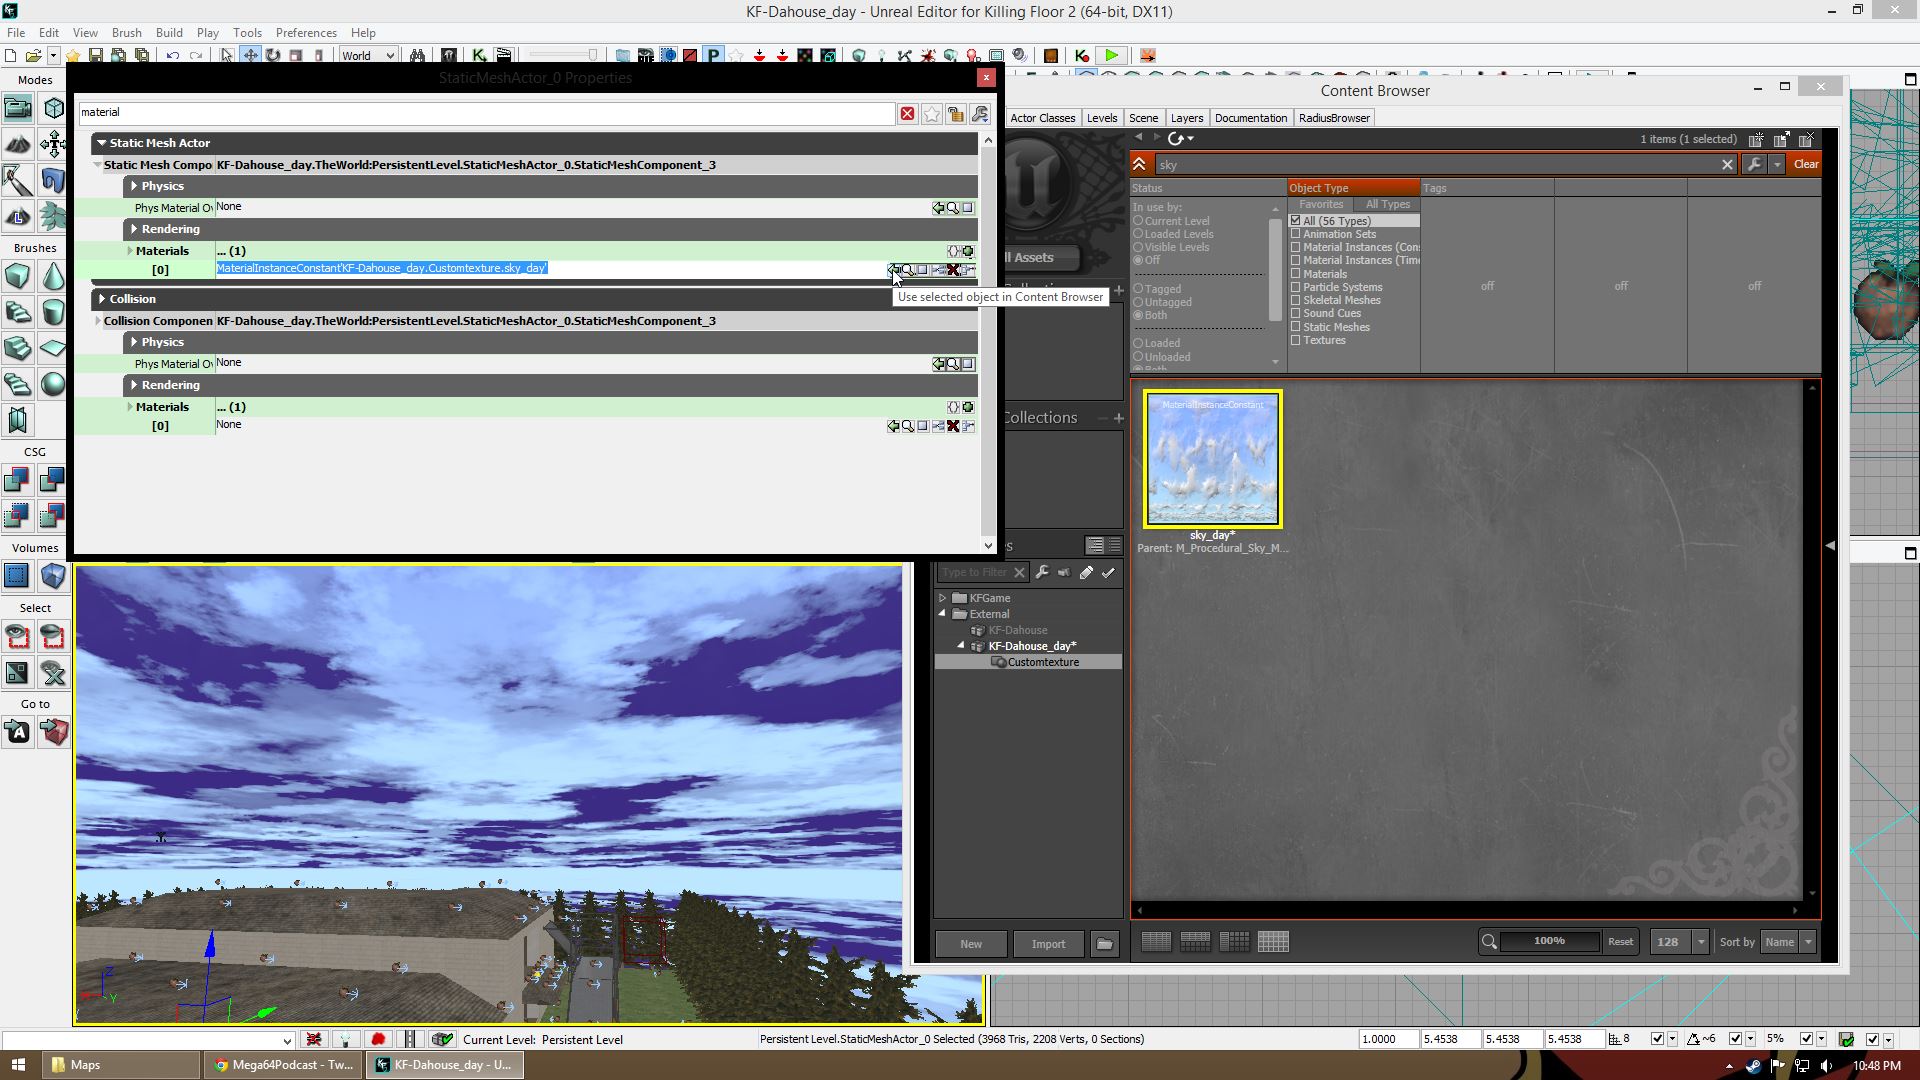Enable the Textures object type filter
Image resolution: width=1920 pixels, height=1080 pixels.
1296,340
